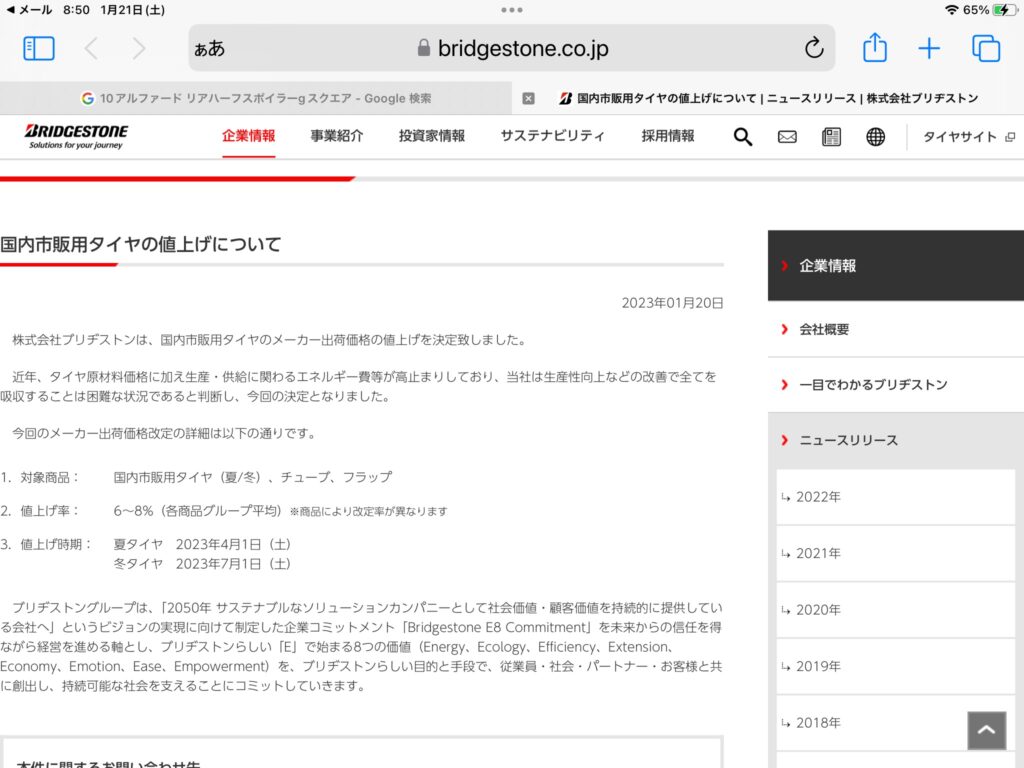Tap the bridgestone.co.jp address bar
The height and width of the screenshot is (768, 1024).
click(511, 48)
